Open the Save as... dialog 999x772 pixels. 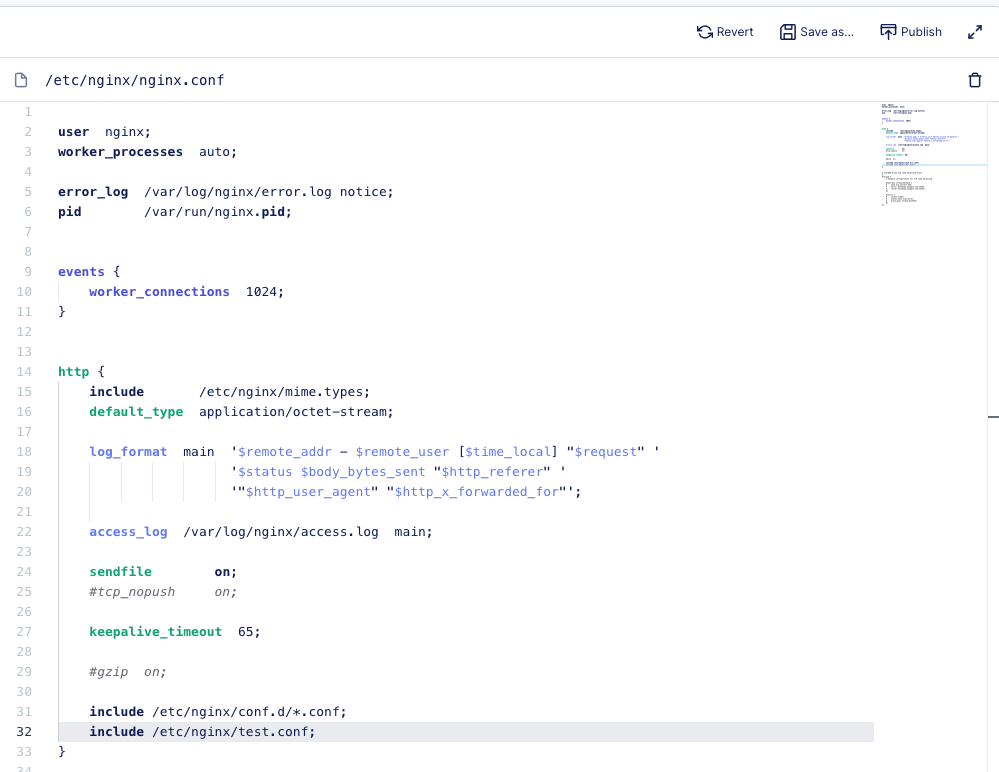(x=817, y=32)
